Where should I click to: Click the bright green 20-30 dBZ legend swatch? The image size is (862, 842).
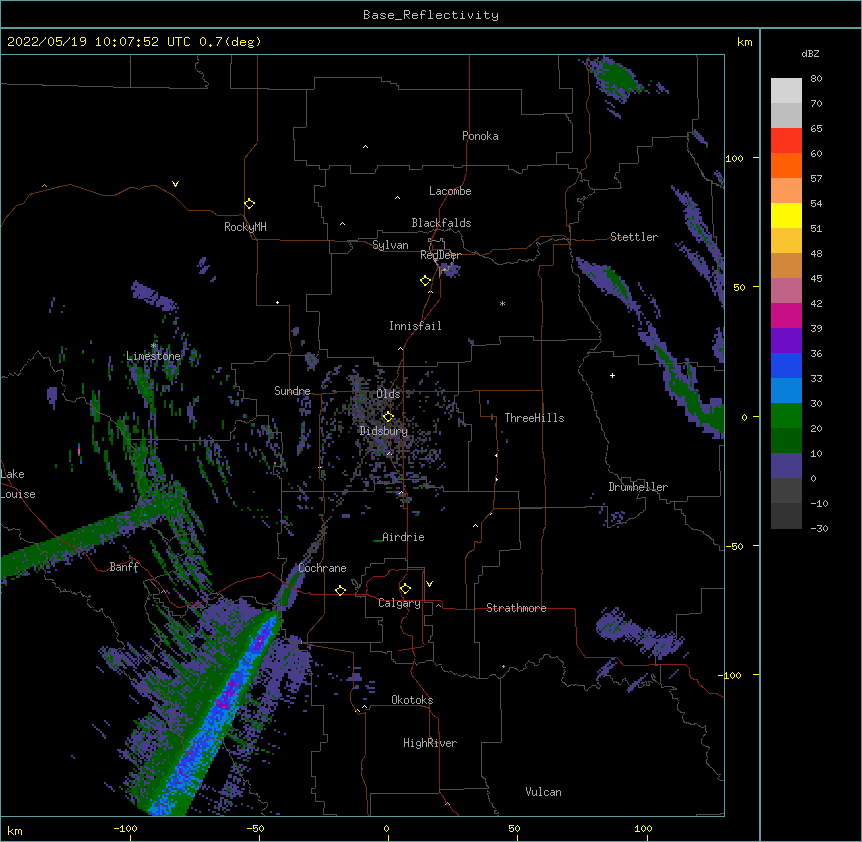coord(786,416)
